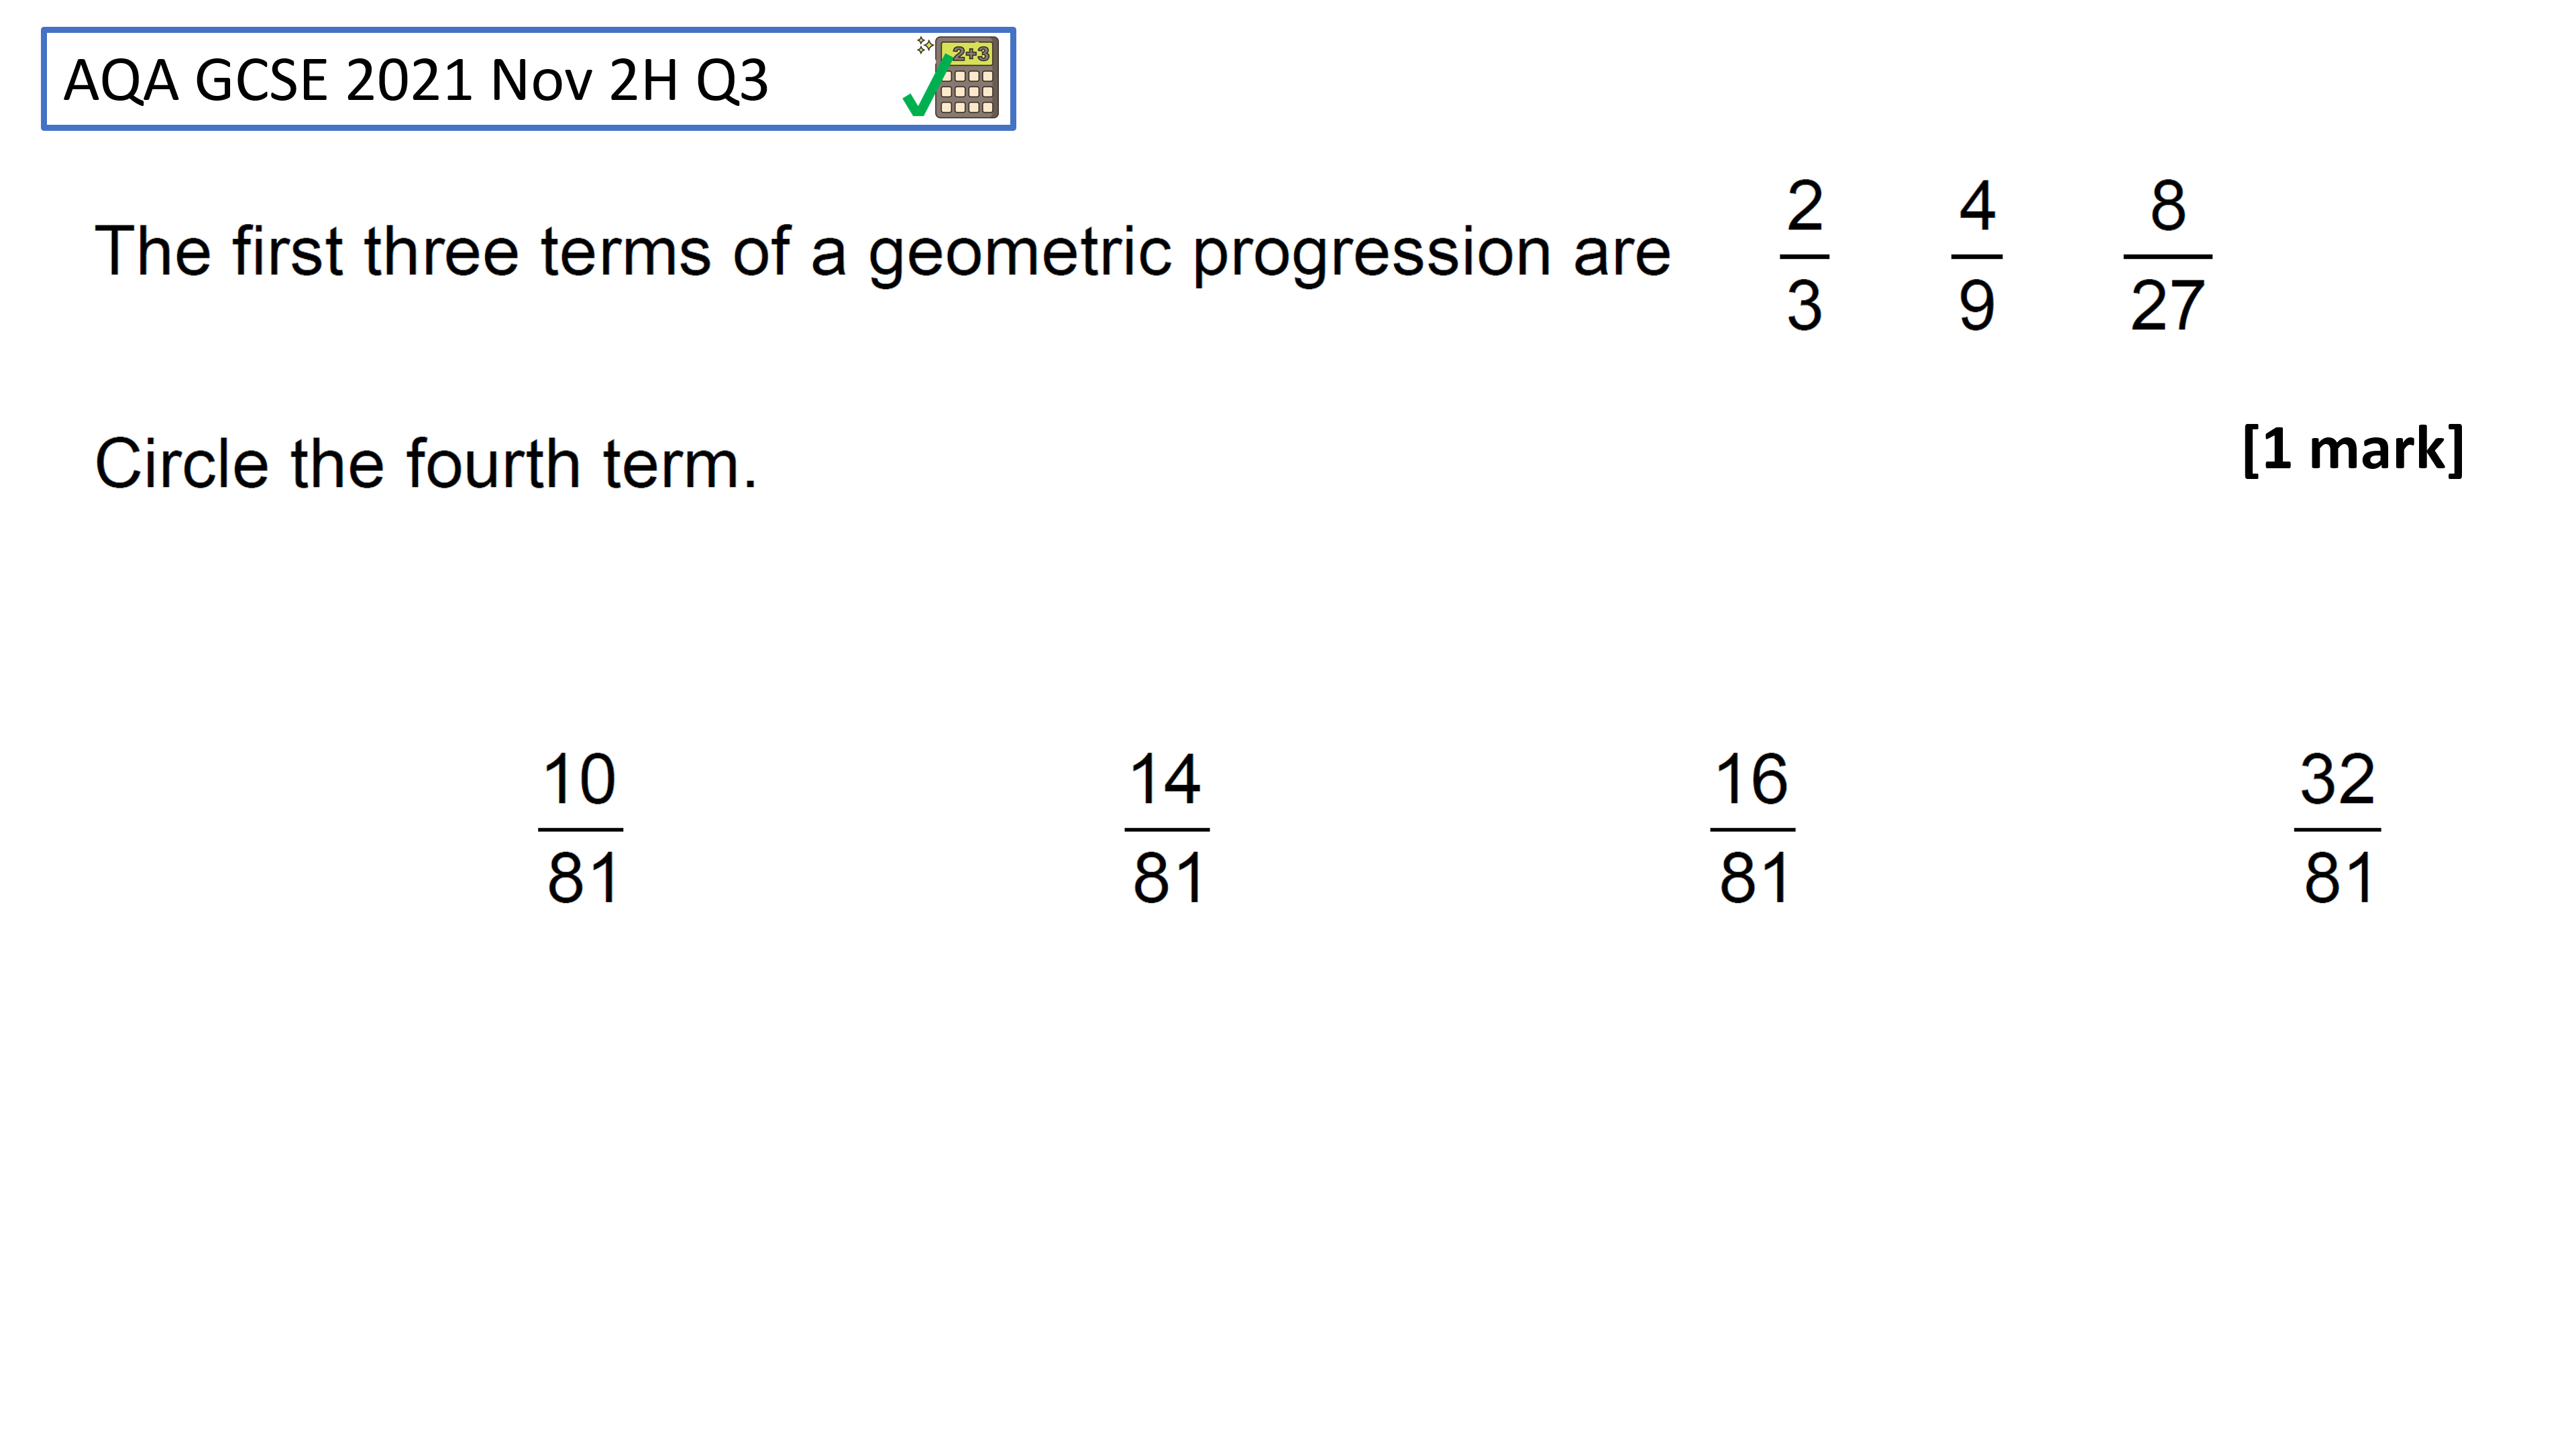Select the title text AQA GCSE 2021 Nov 2H Q3

(x=416, y=80)
